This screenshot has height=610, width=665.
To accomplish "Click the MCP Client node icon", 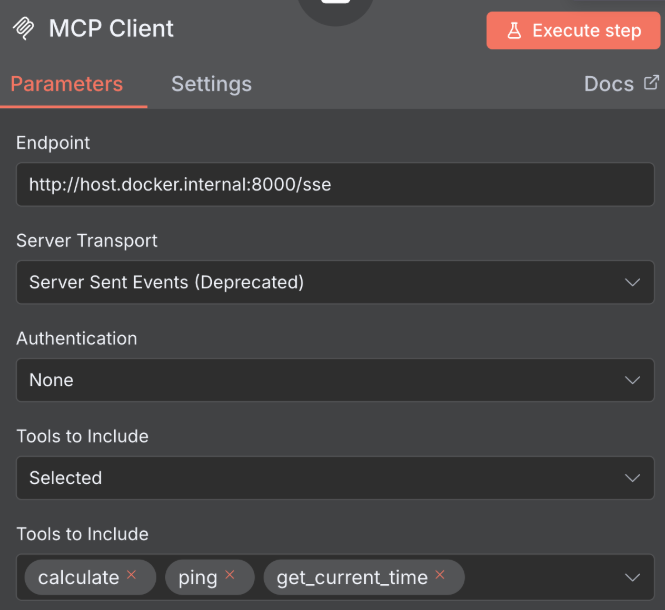I will (22, 29).
